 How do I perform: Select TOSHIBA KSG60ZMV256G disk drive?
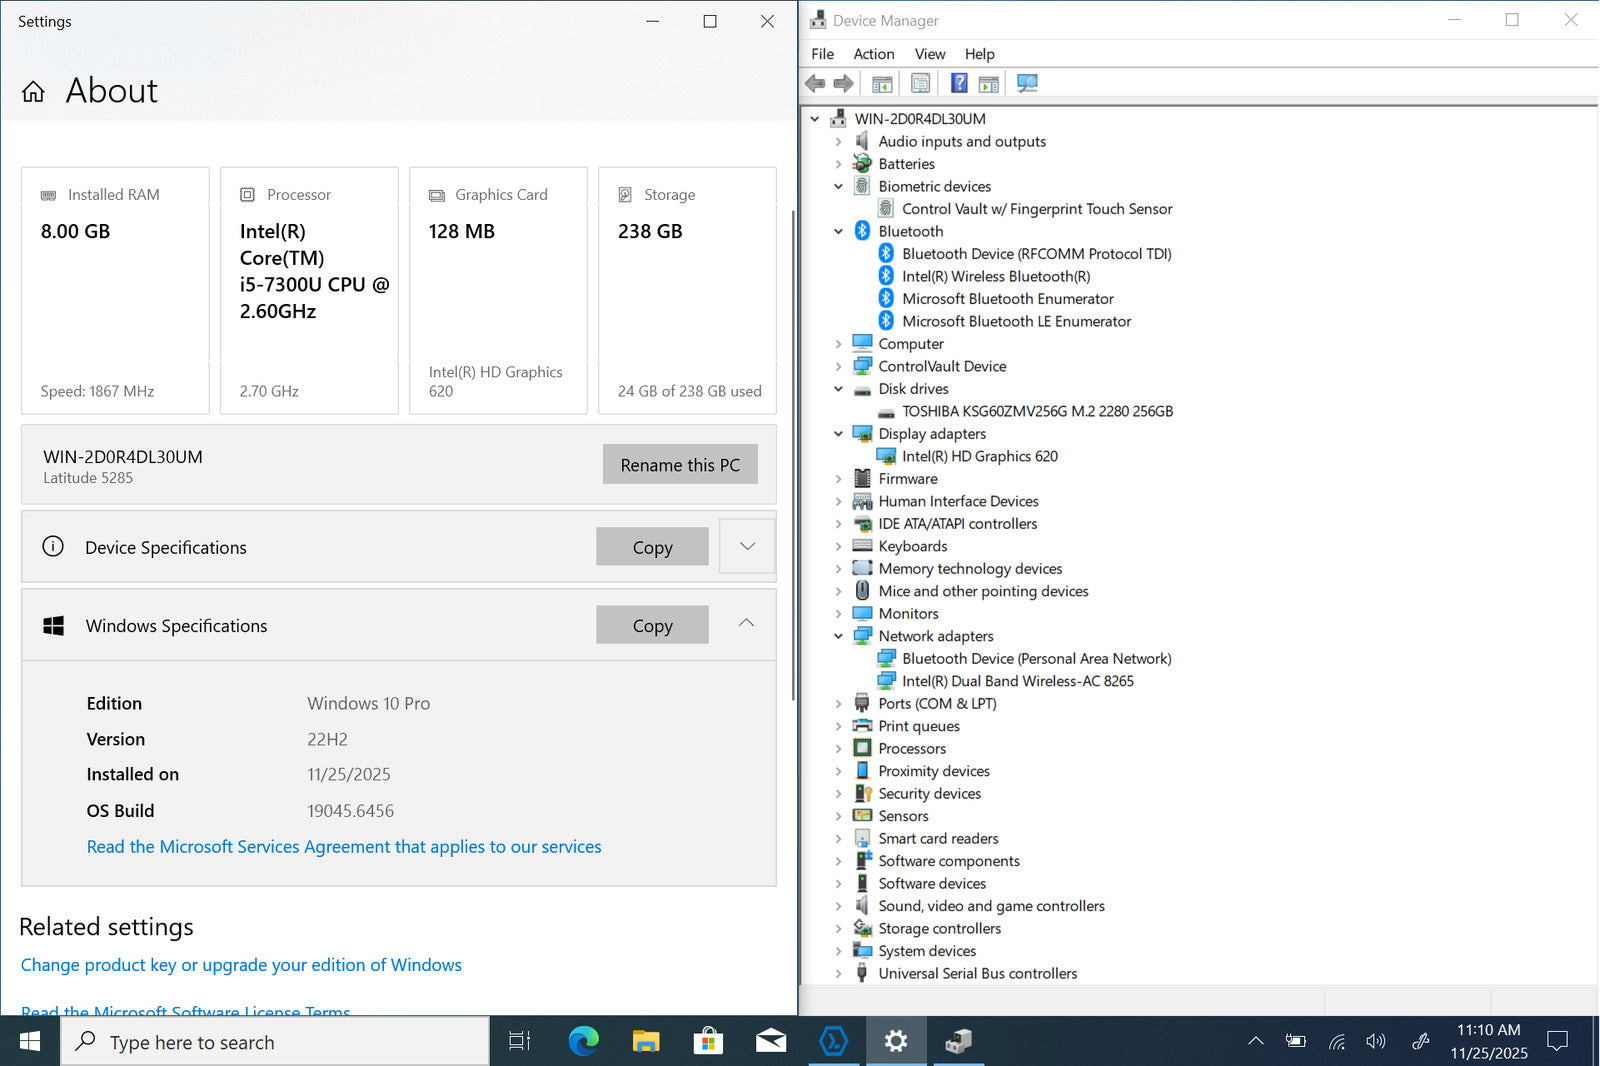[1037, 411]
